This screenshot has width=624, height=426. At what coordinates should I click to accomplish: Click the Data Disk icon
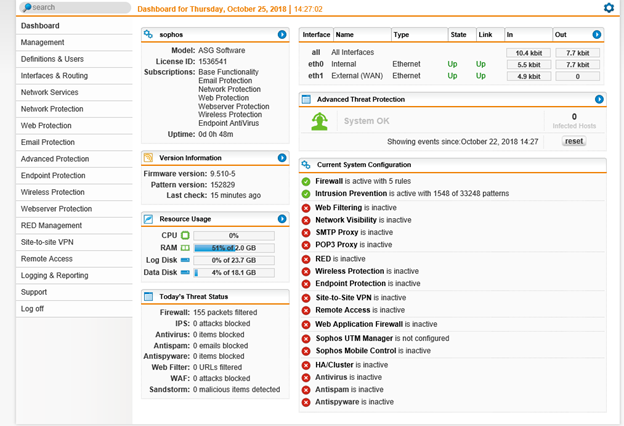tap(185, 272)
